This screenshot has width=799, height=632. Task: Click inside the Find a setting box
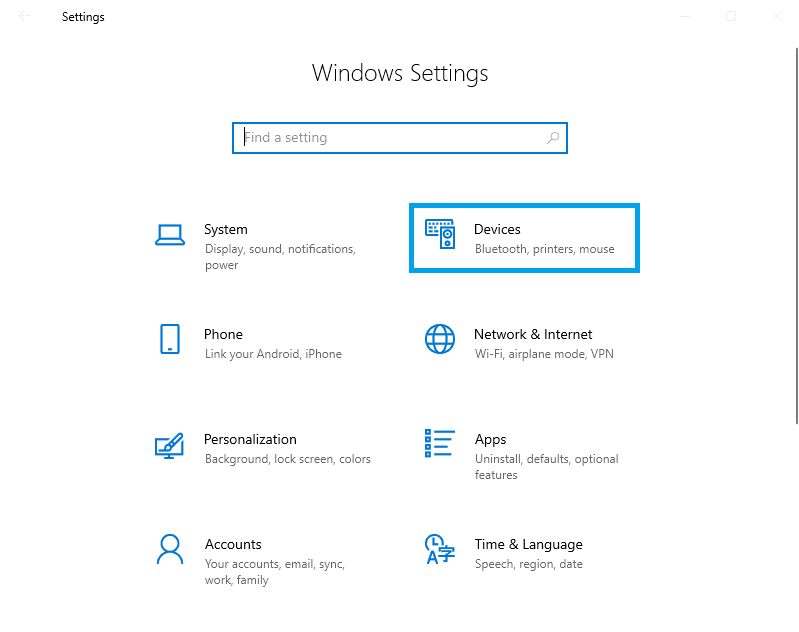click(x=400, y=138)
